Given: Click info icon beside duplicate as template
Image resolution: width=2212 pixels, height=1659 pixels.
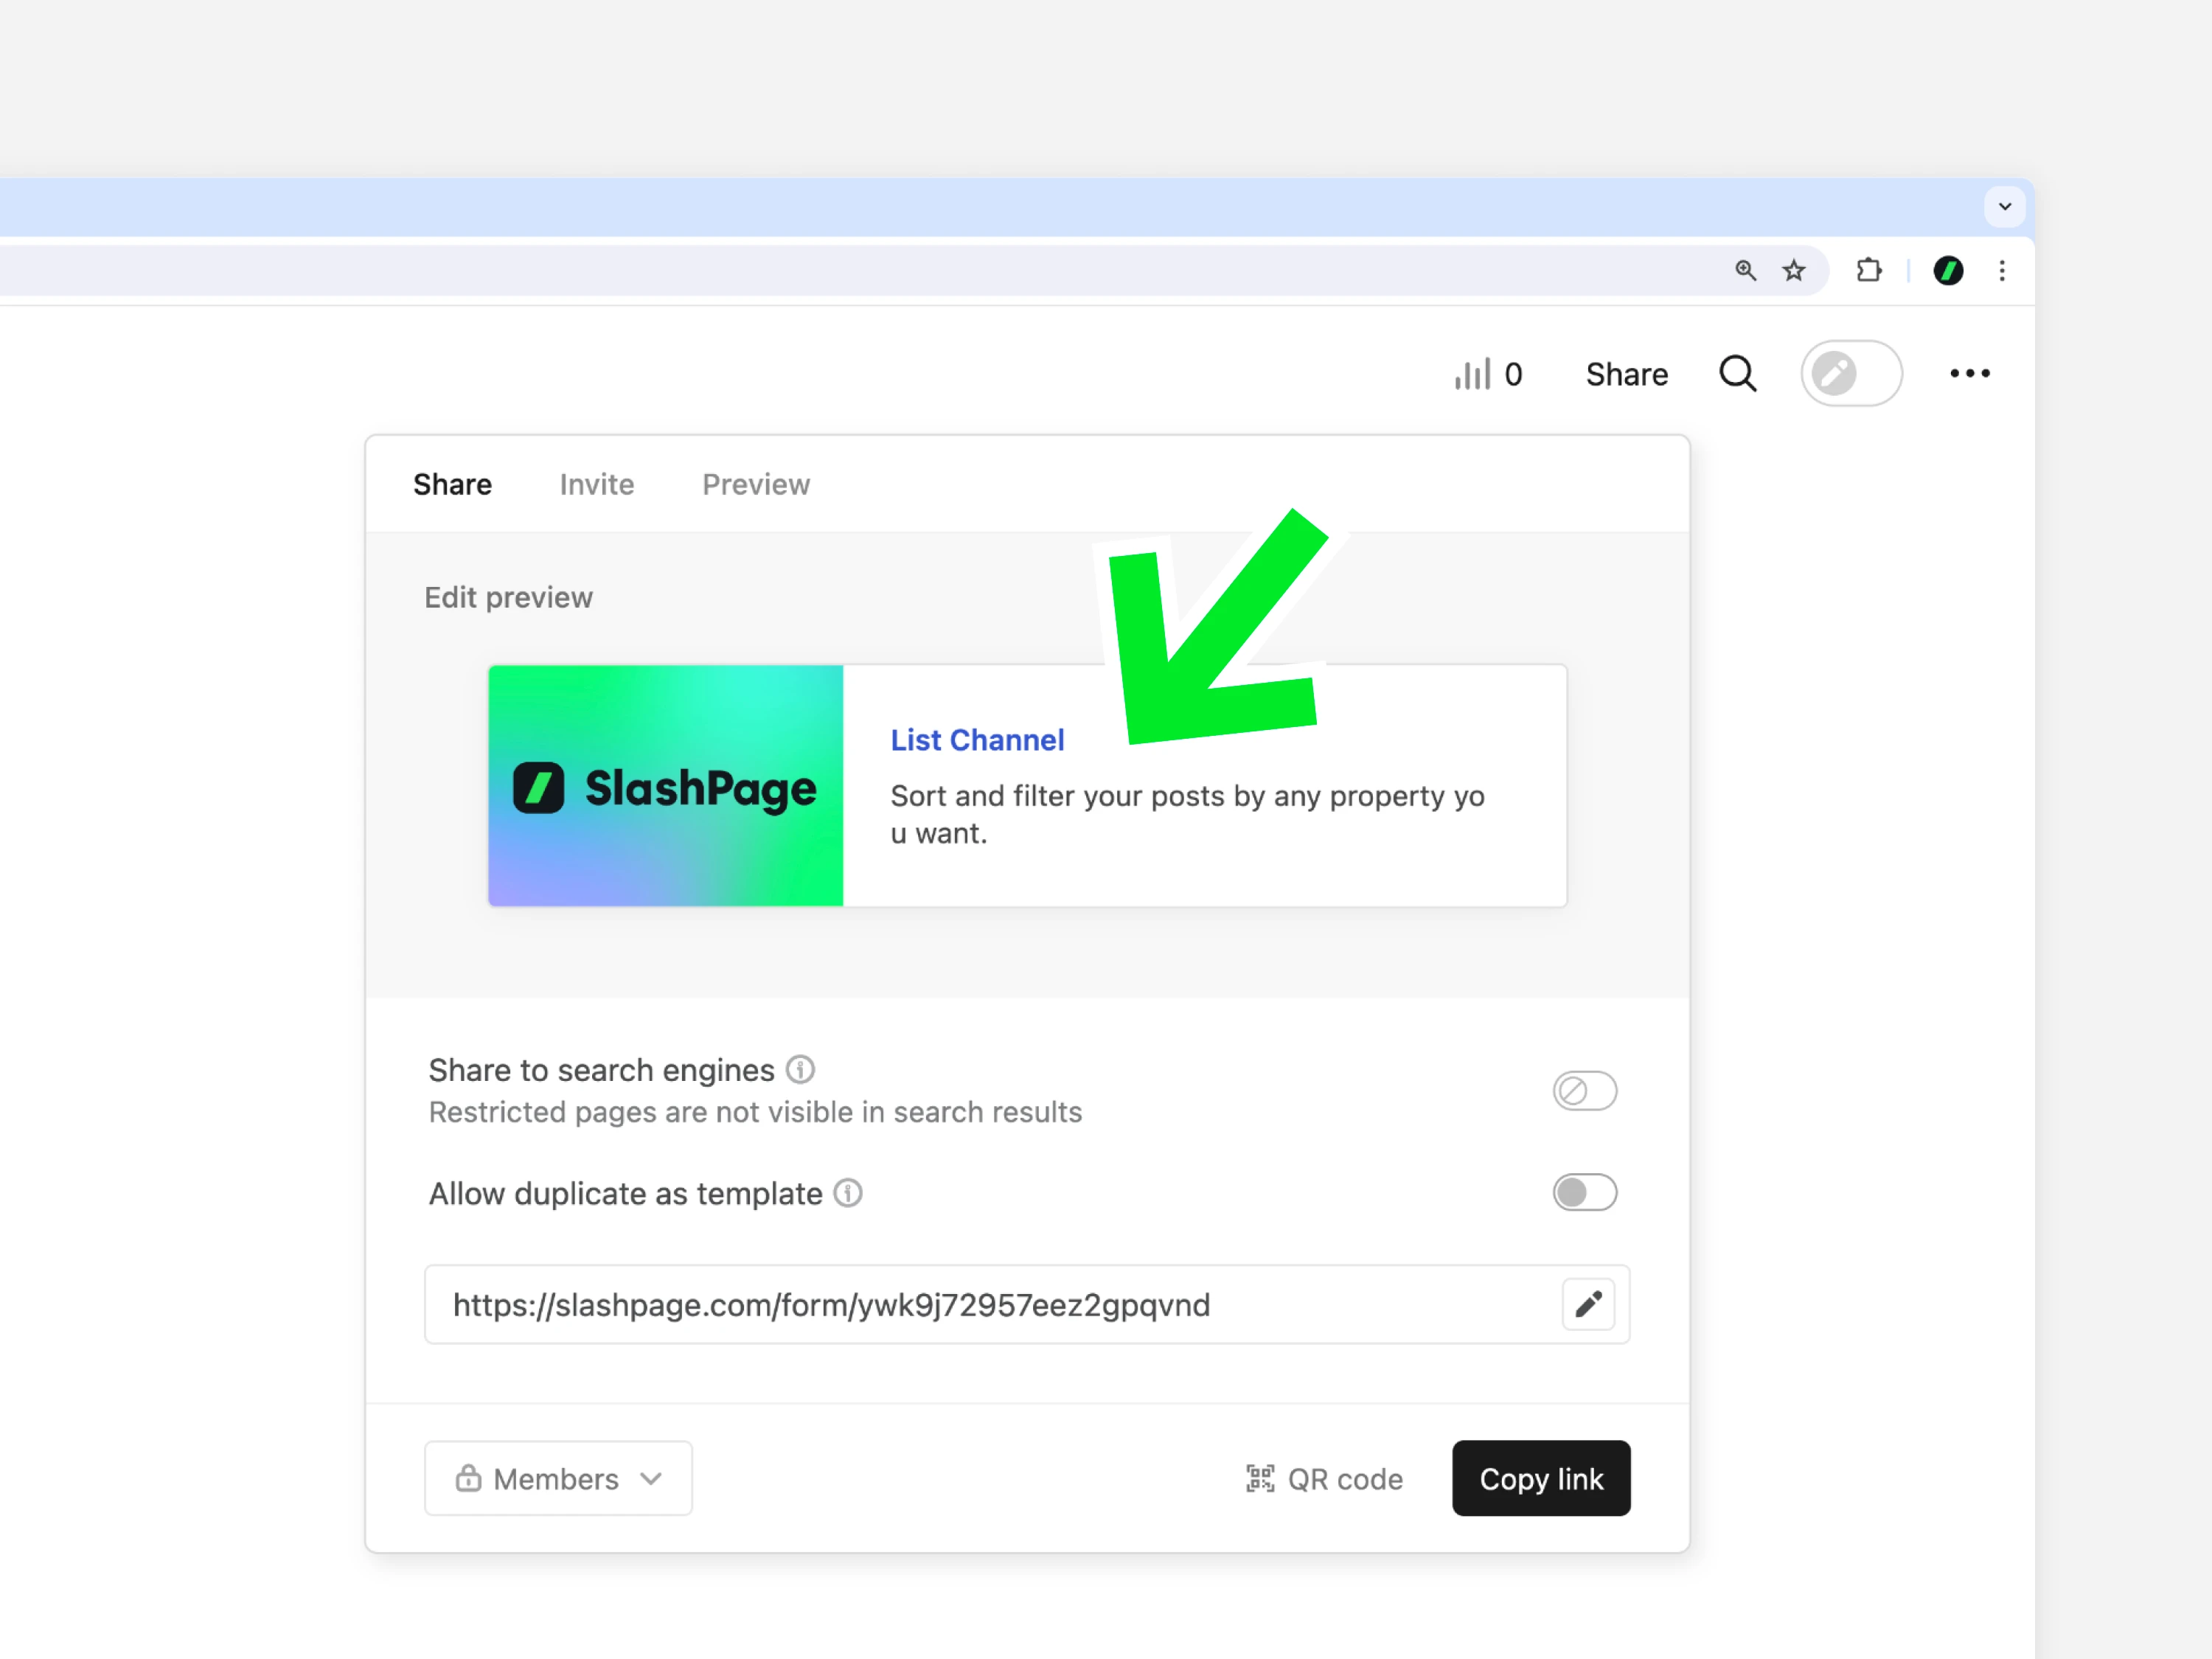Looking at the screenshot, I should [847, 1193].
